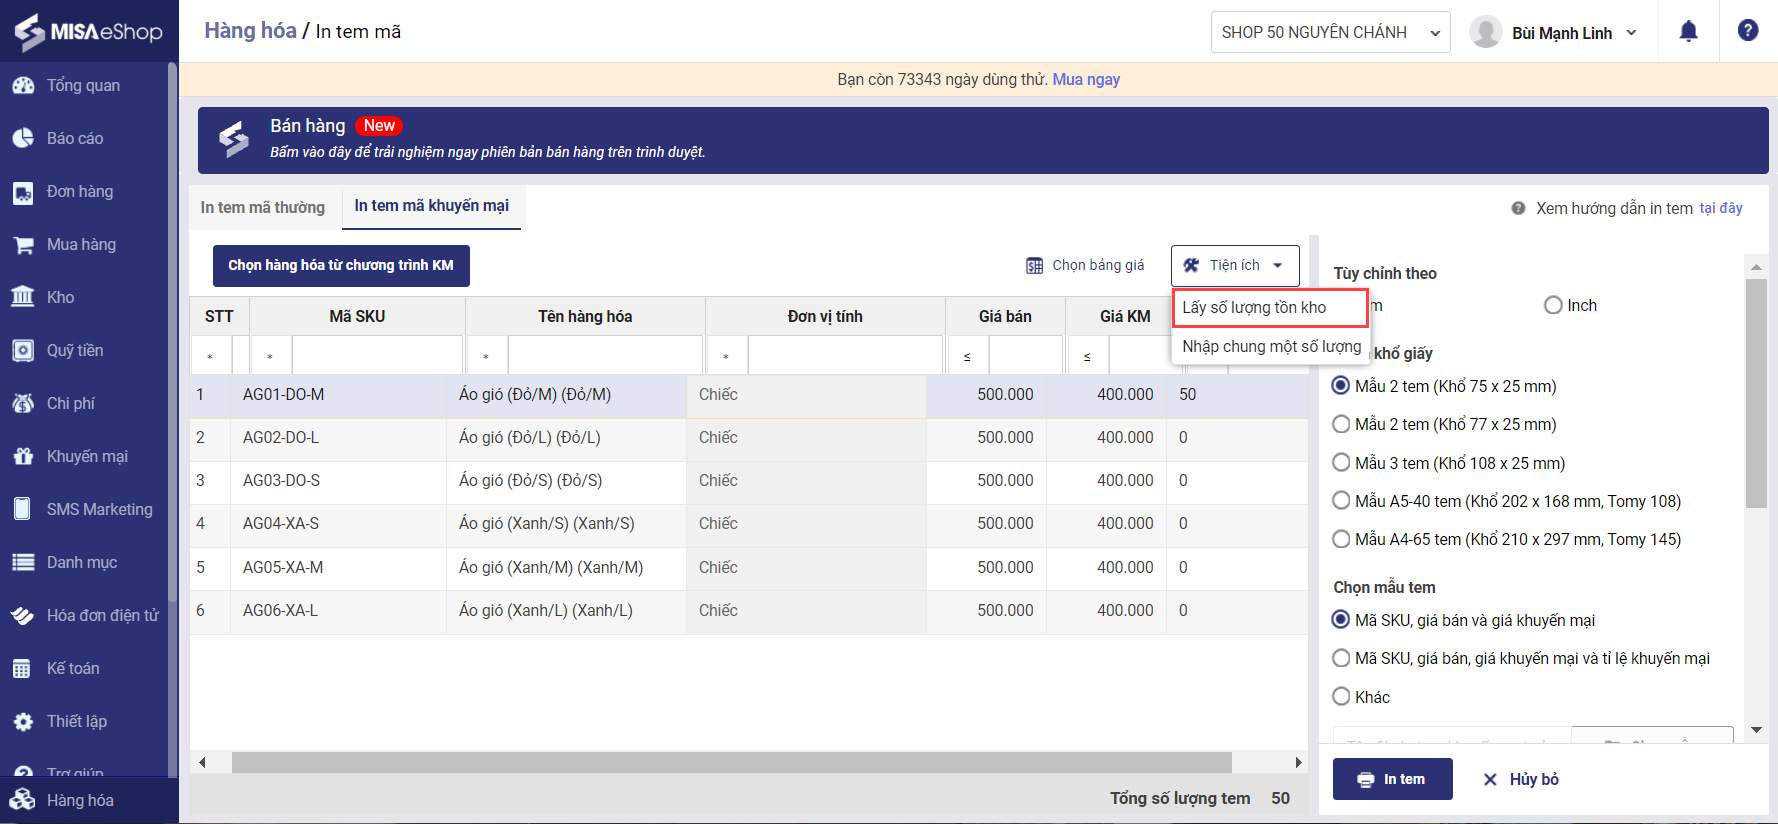Click the Thiết lập gear icon
Screen dimensions: 1778x824
click(x=23, y=721)
